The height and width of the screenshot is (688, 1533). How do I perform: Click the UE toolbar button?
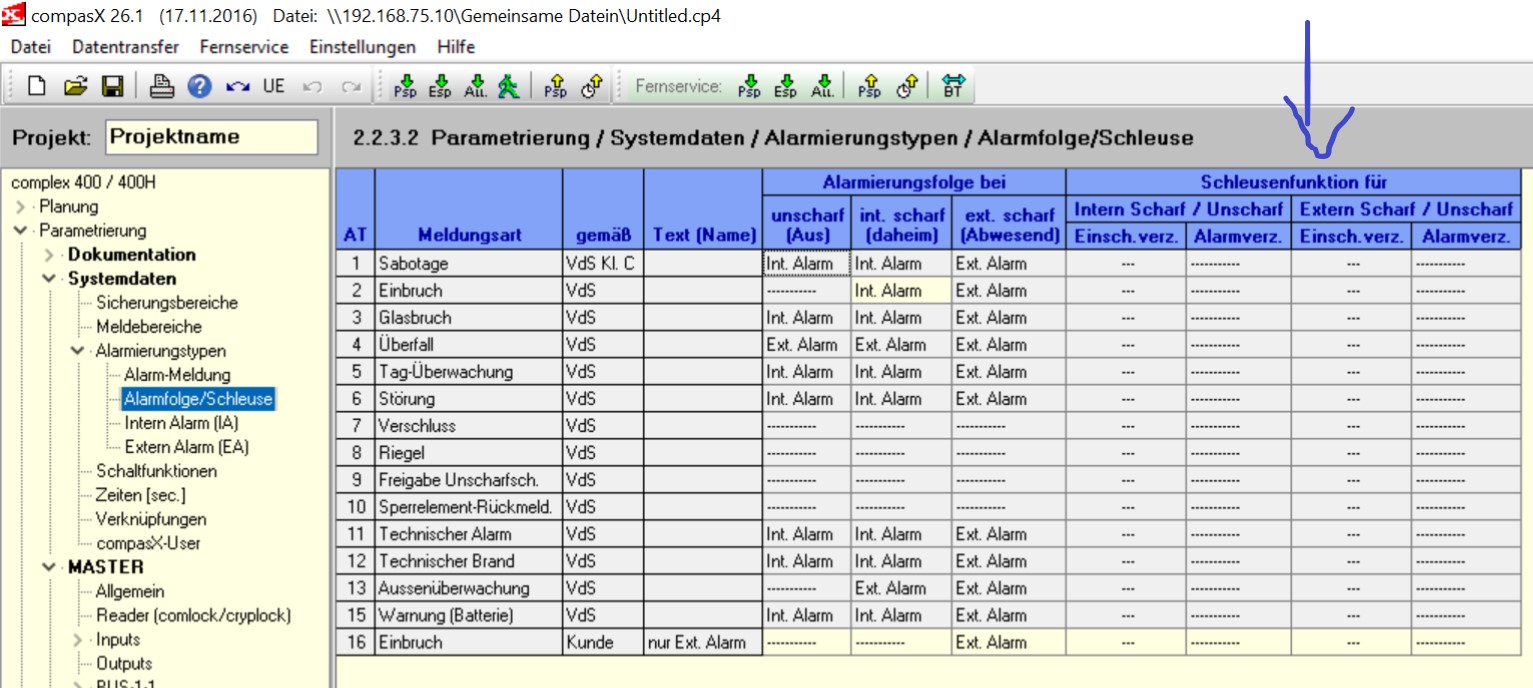pos(274,87)
